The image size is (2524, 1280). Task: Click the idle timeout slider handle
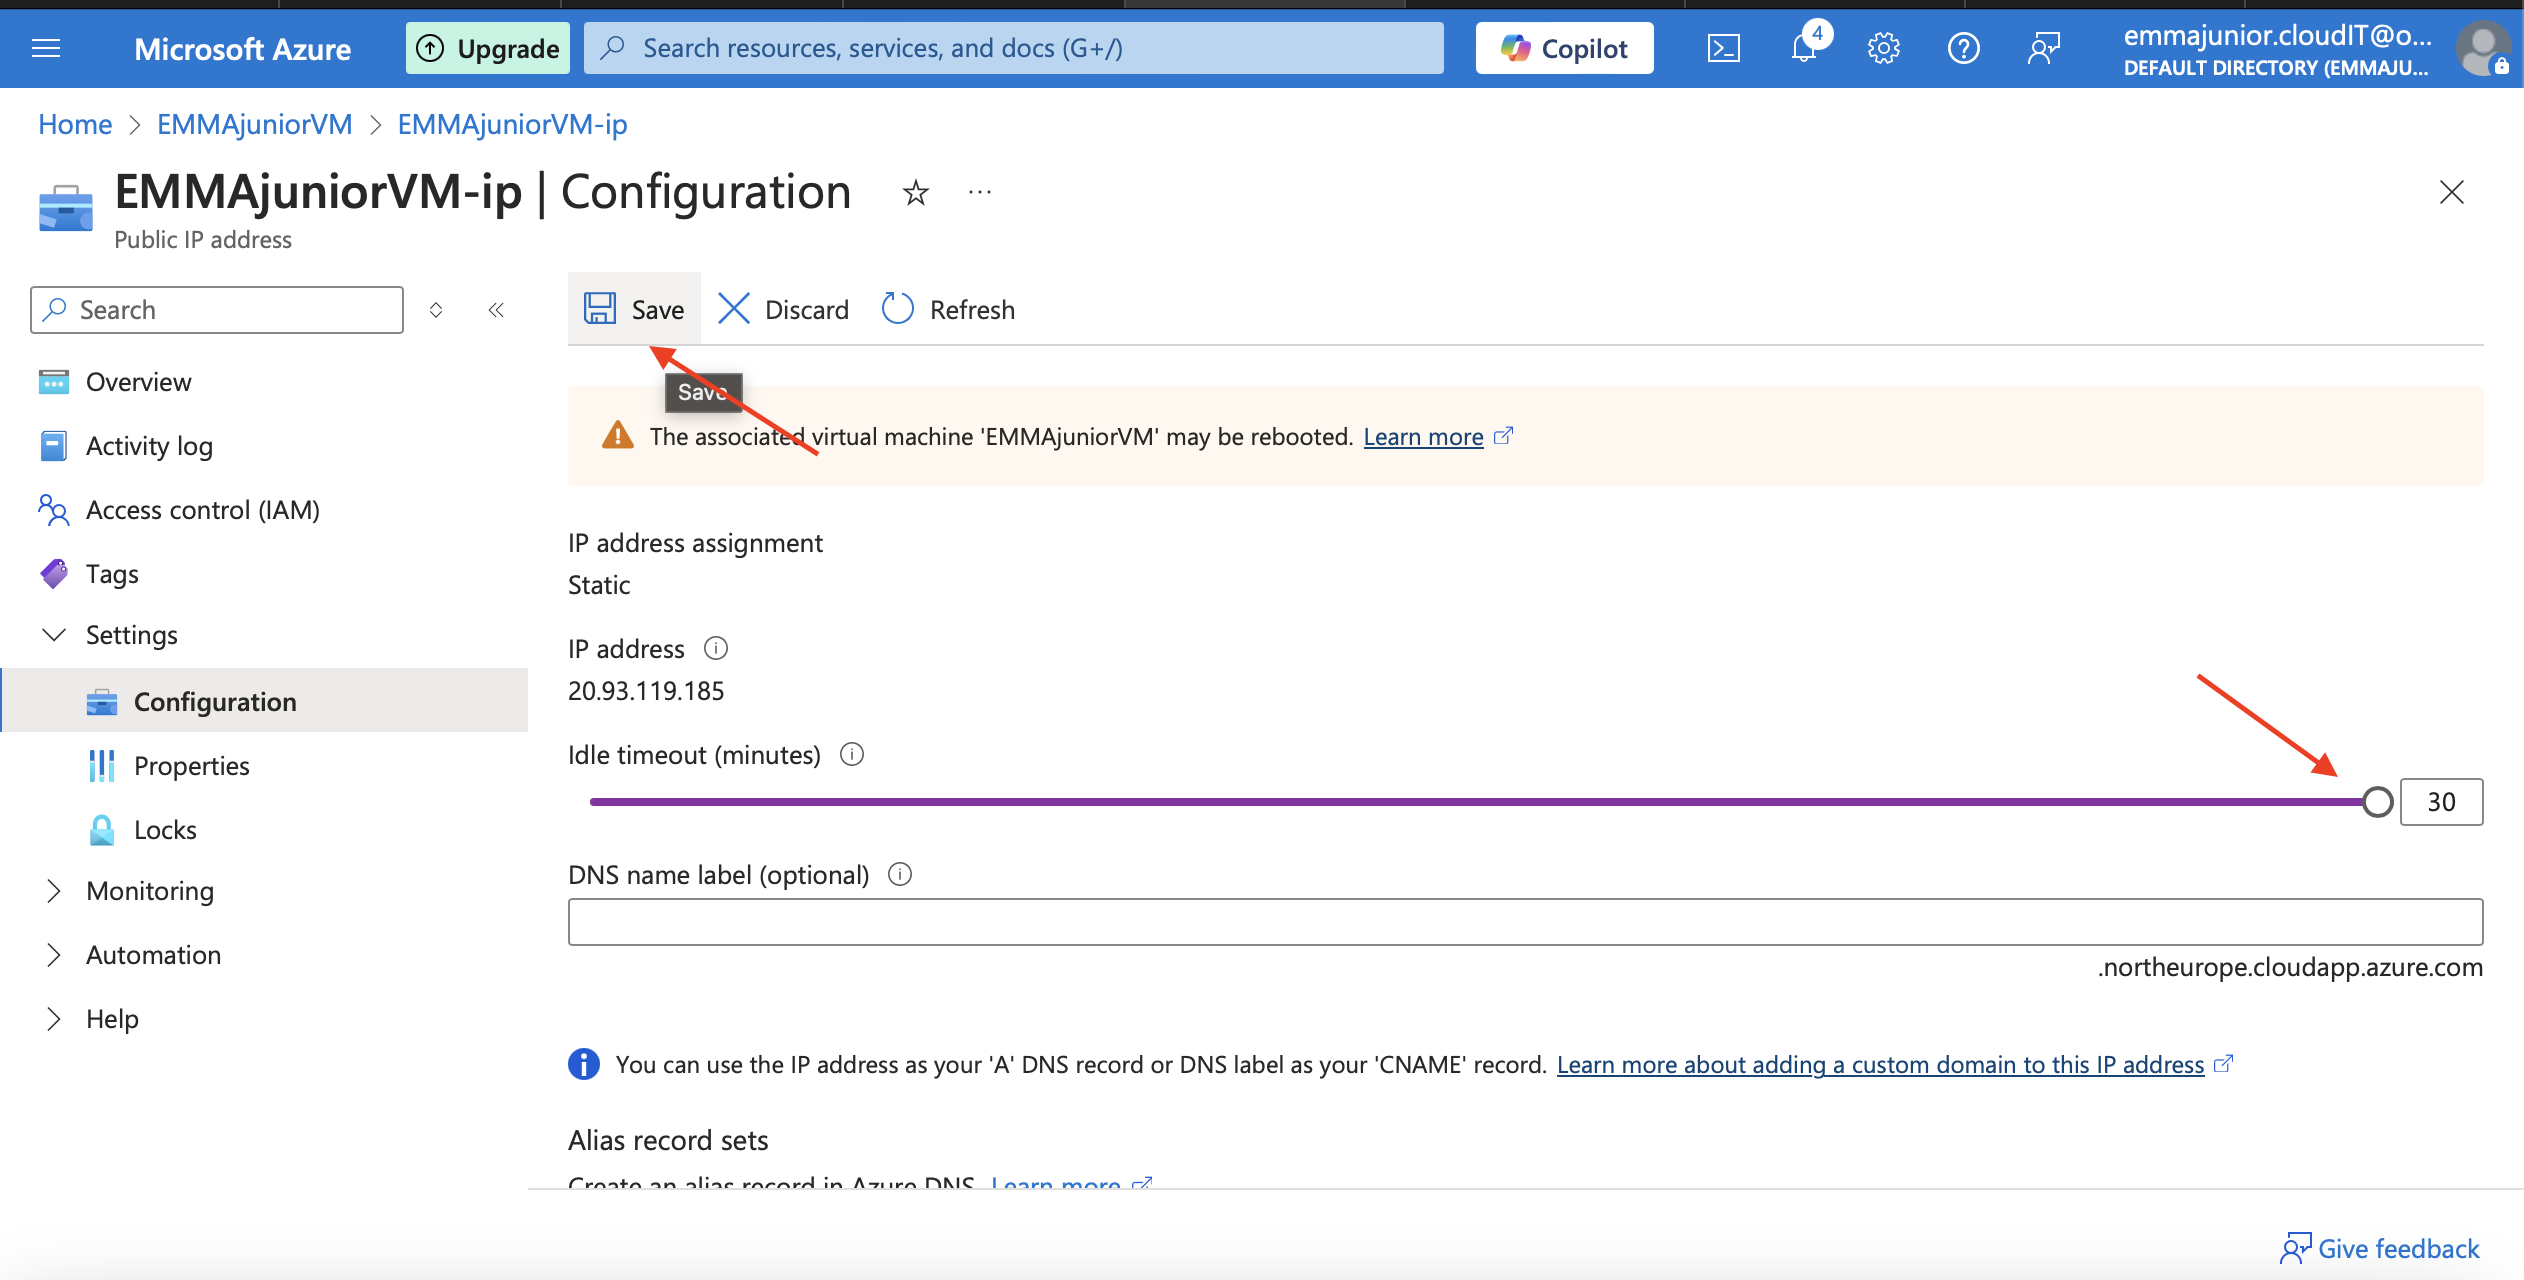pyautogui.click(x=2378, y=802)
